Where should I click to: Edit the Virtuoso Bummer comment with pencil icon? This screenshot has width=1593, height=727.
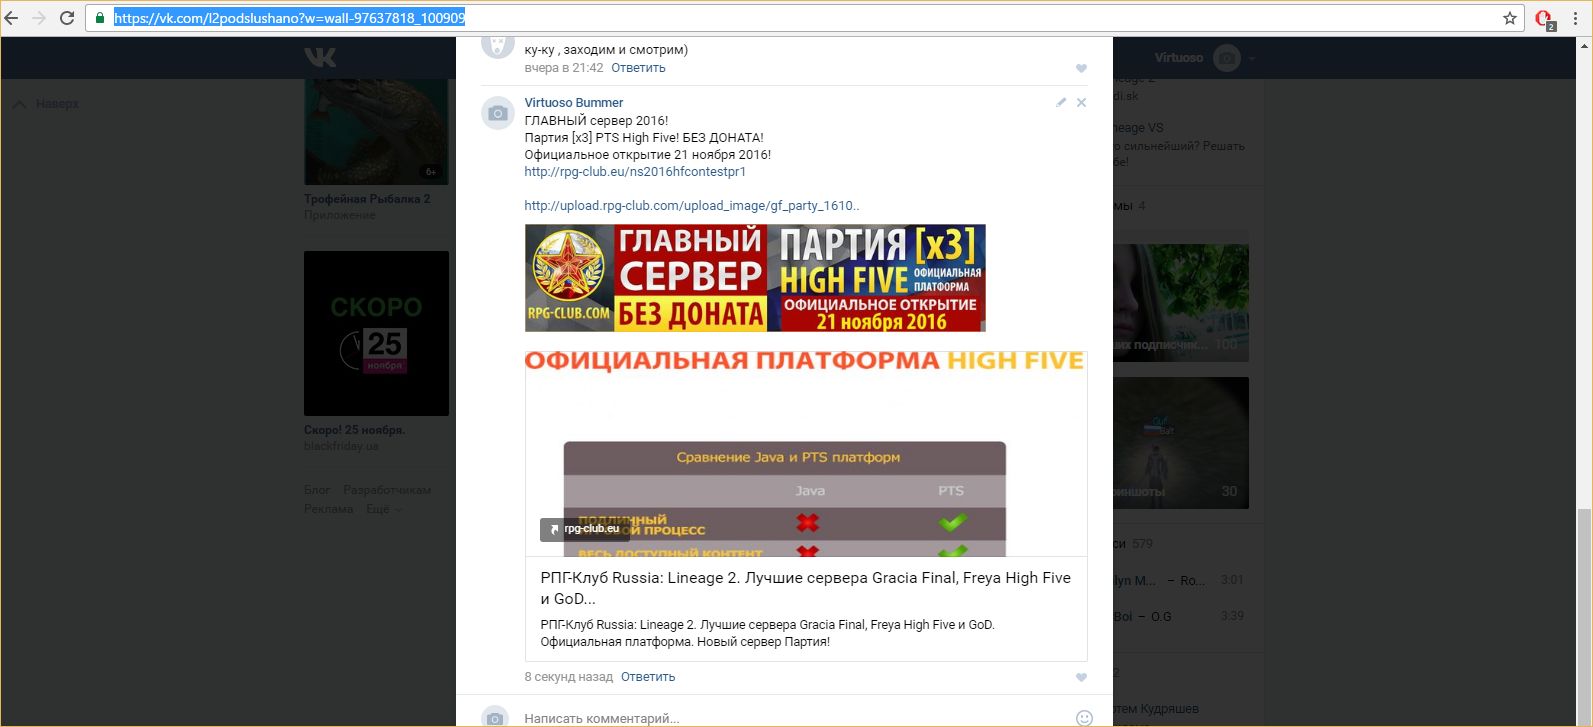tap(1061, 102)
